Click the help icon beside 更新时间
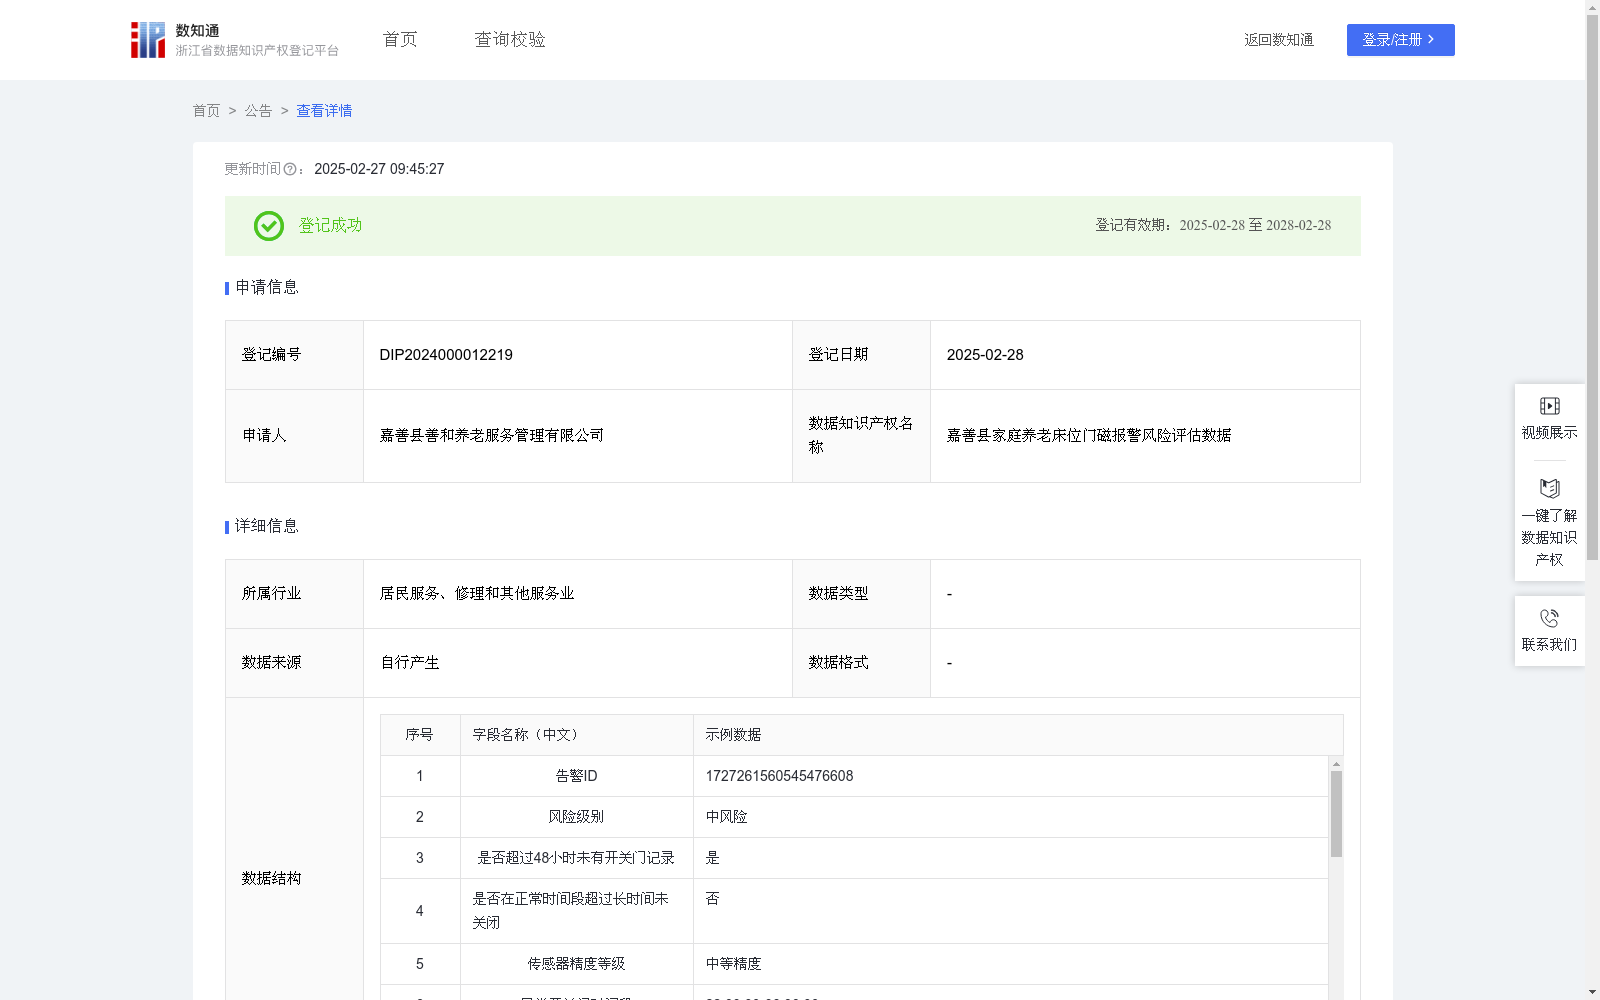 [x=290, y=169]
